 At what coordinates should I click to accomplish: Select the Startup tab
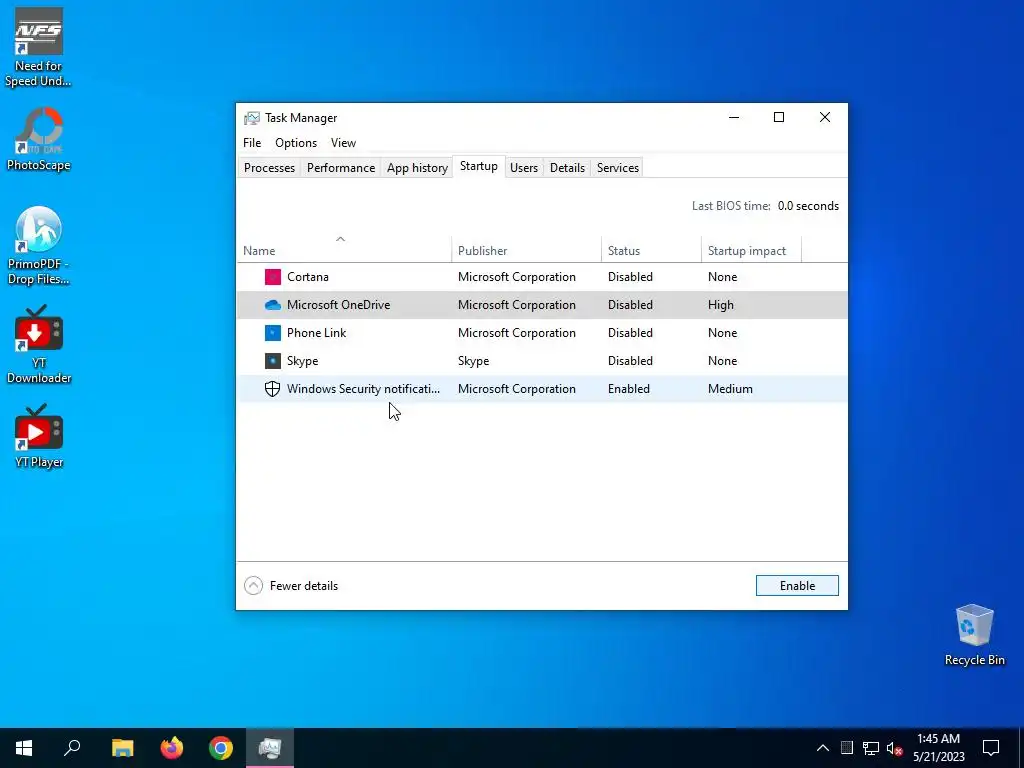[479, 167]
